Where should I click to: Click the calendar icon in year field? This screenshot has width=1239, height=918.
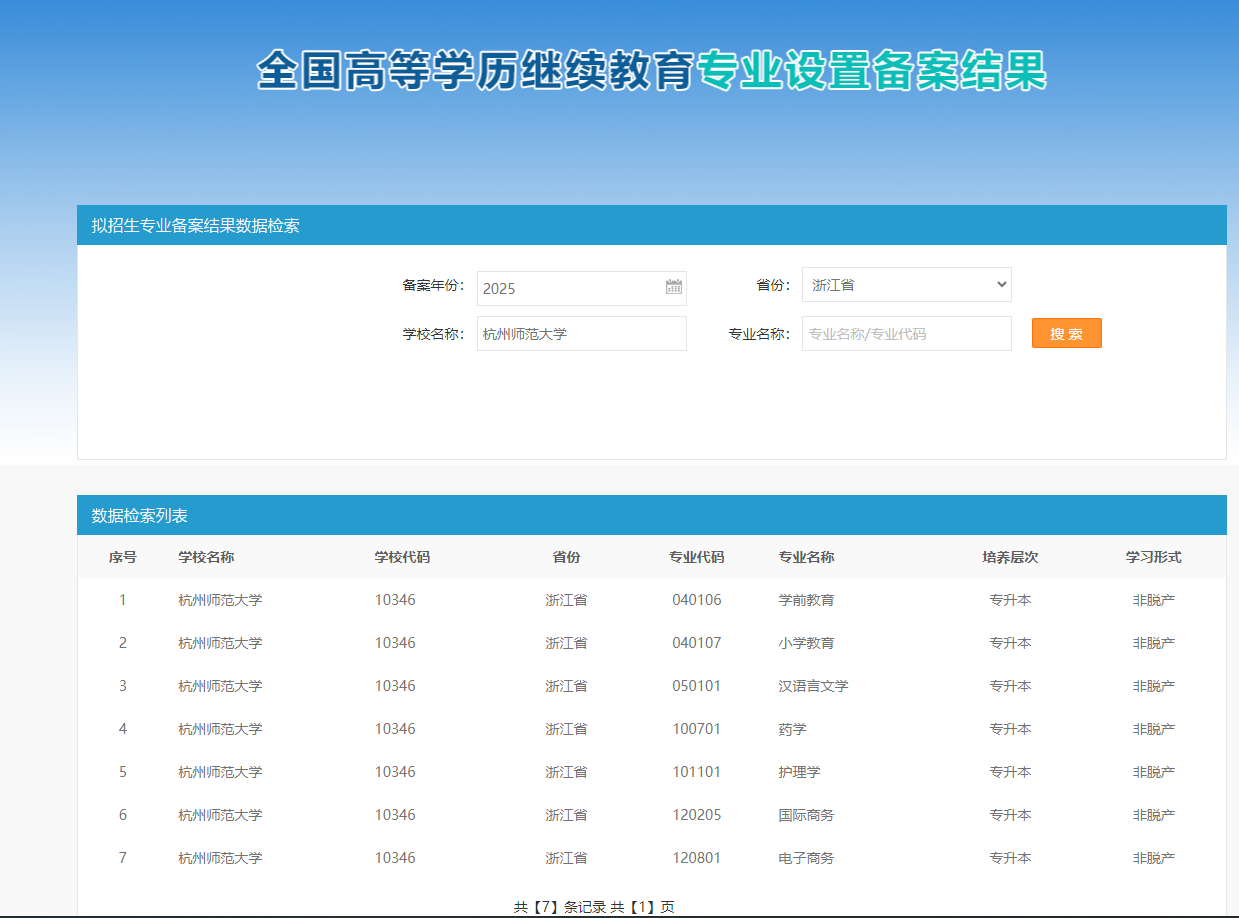(x=674, y=288)
